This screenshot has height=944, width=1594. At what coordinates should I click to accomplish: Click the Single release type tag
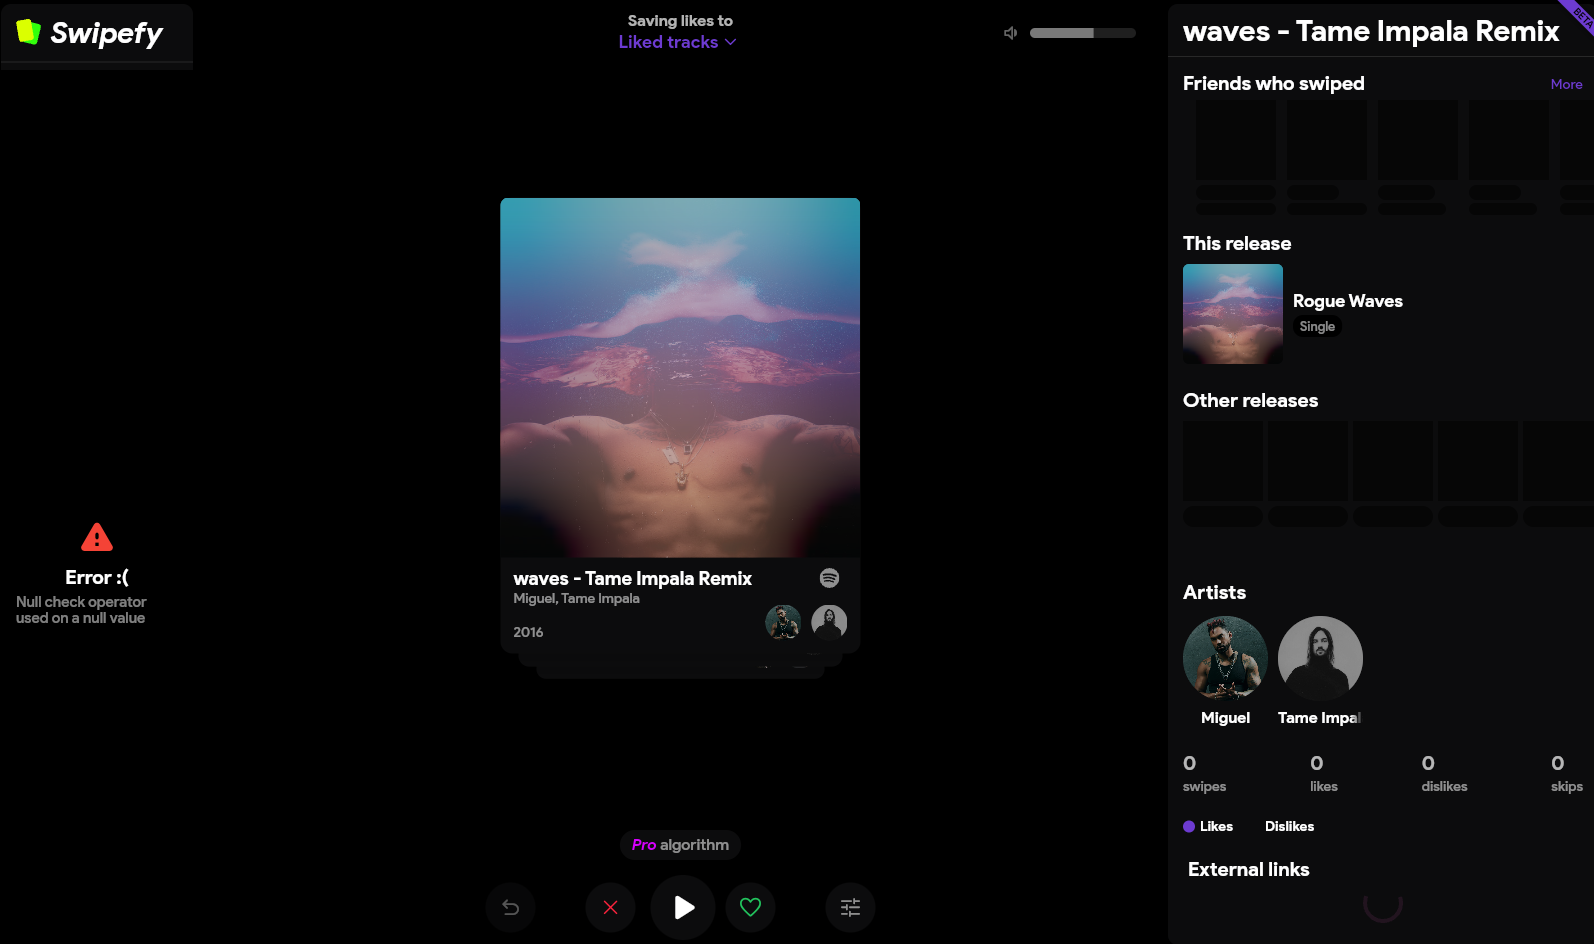[1317, 327]
